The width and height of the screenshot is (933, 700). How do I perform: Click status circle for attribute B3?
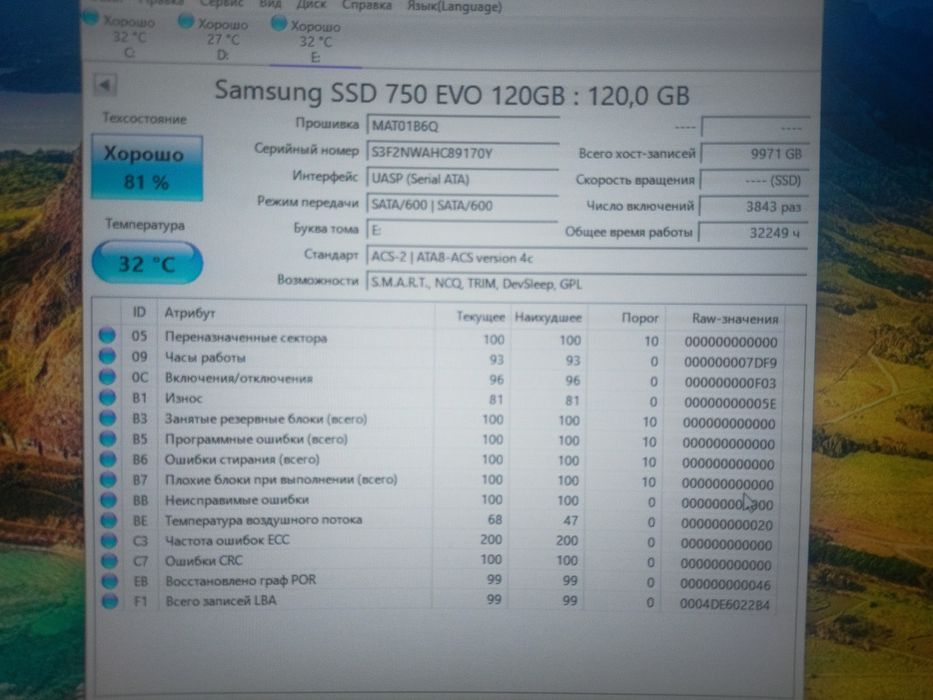108,418
